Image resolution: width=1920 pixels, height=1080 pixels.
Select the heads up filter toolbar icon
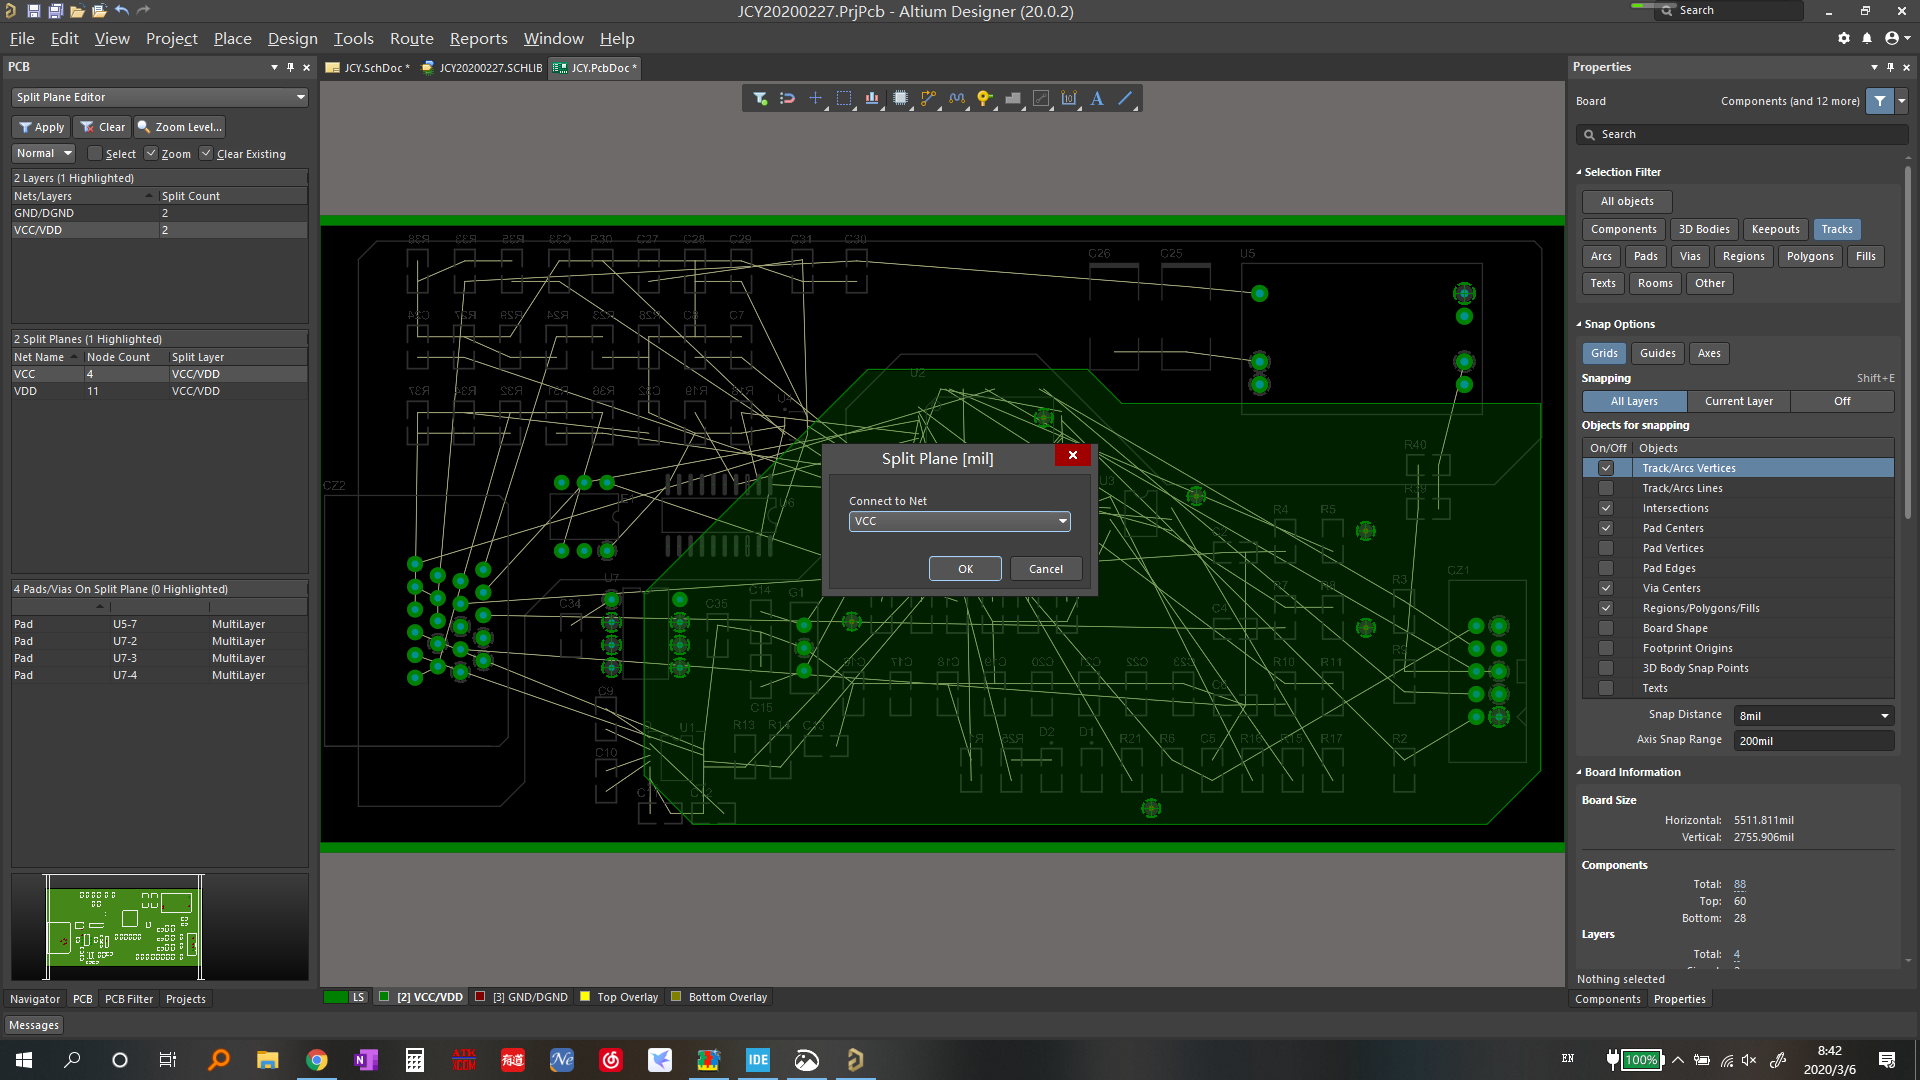pos(758,98)
